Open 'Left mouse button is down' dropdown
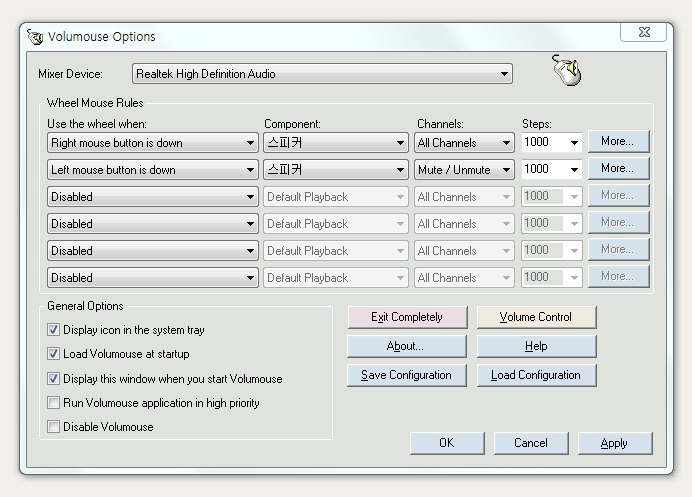This screenshot has height=497, width=692. [x=153, y=170]
